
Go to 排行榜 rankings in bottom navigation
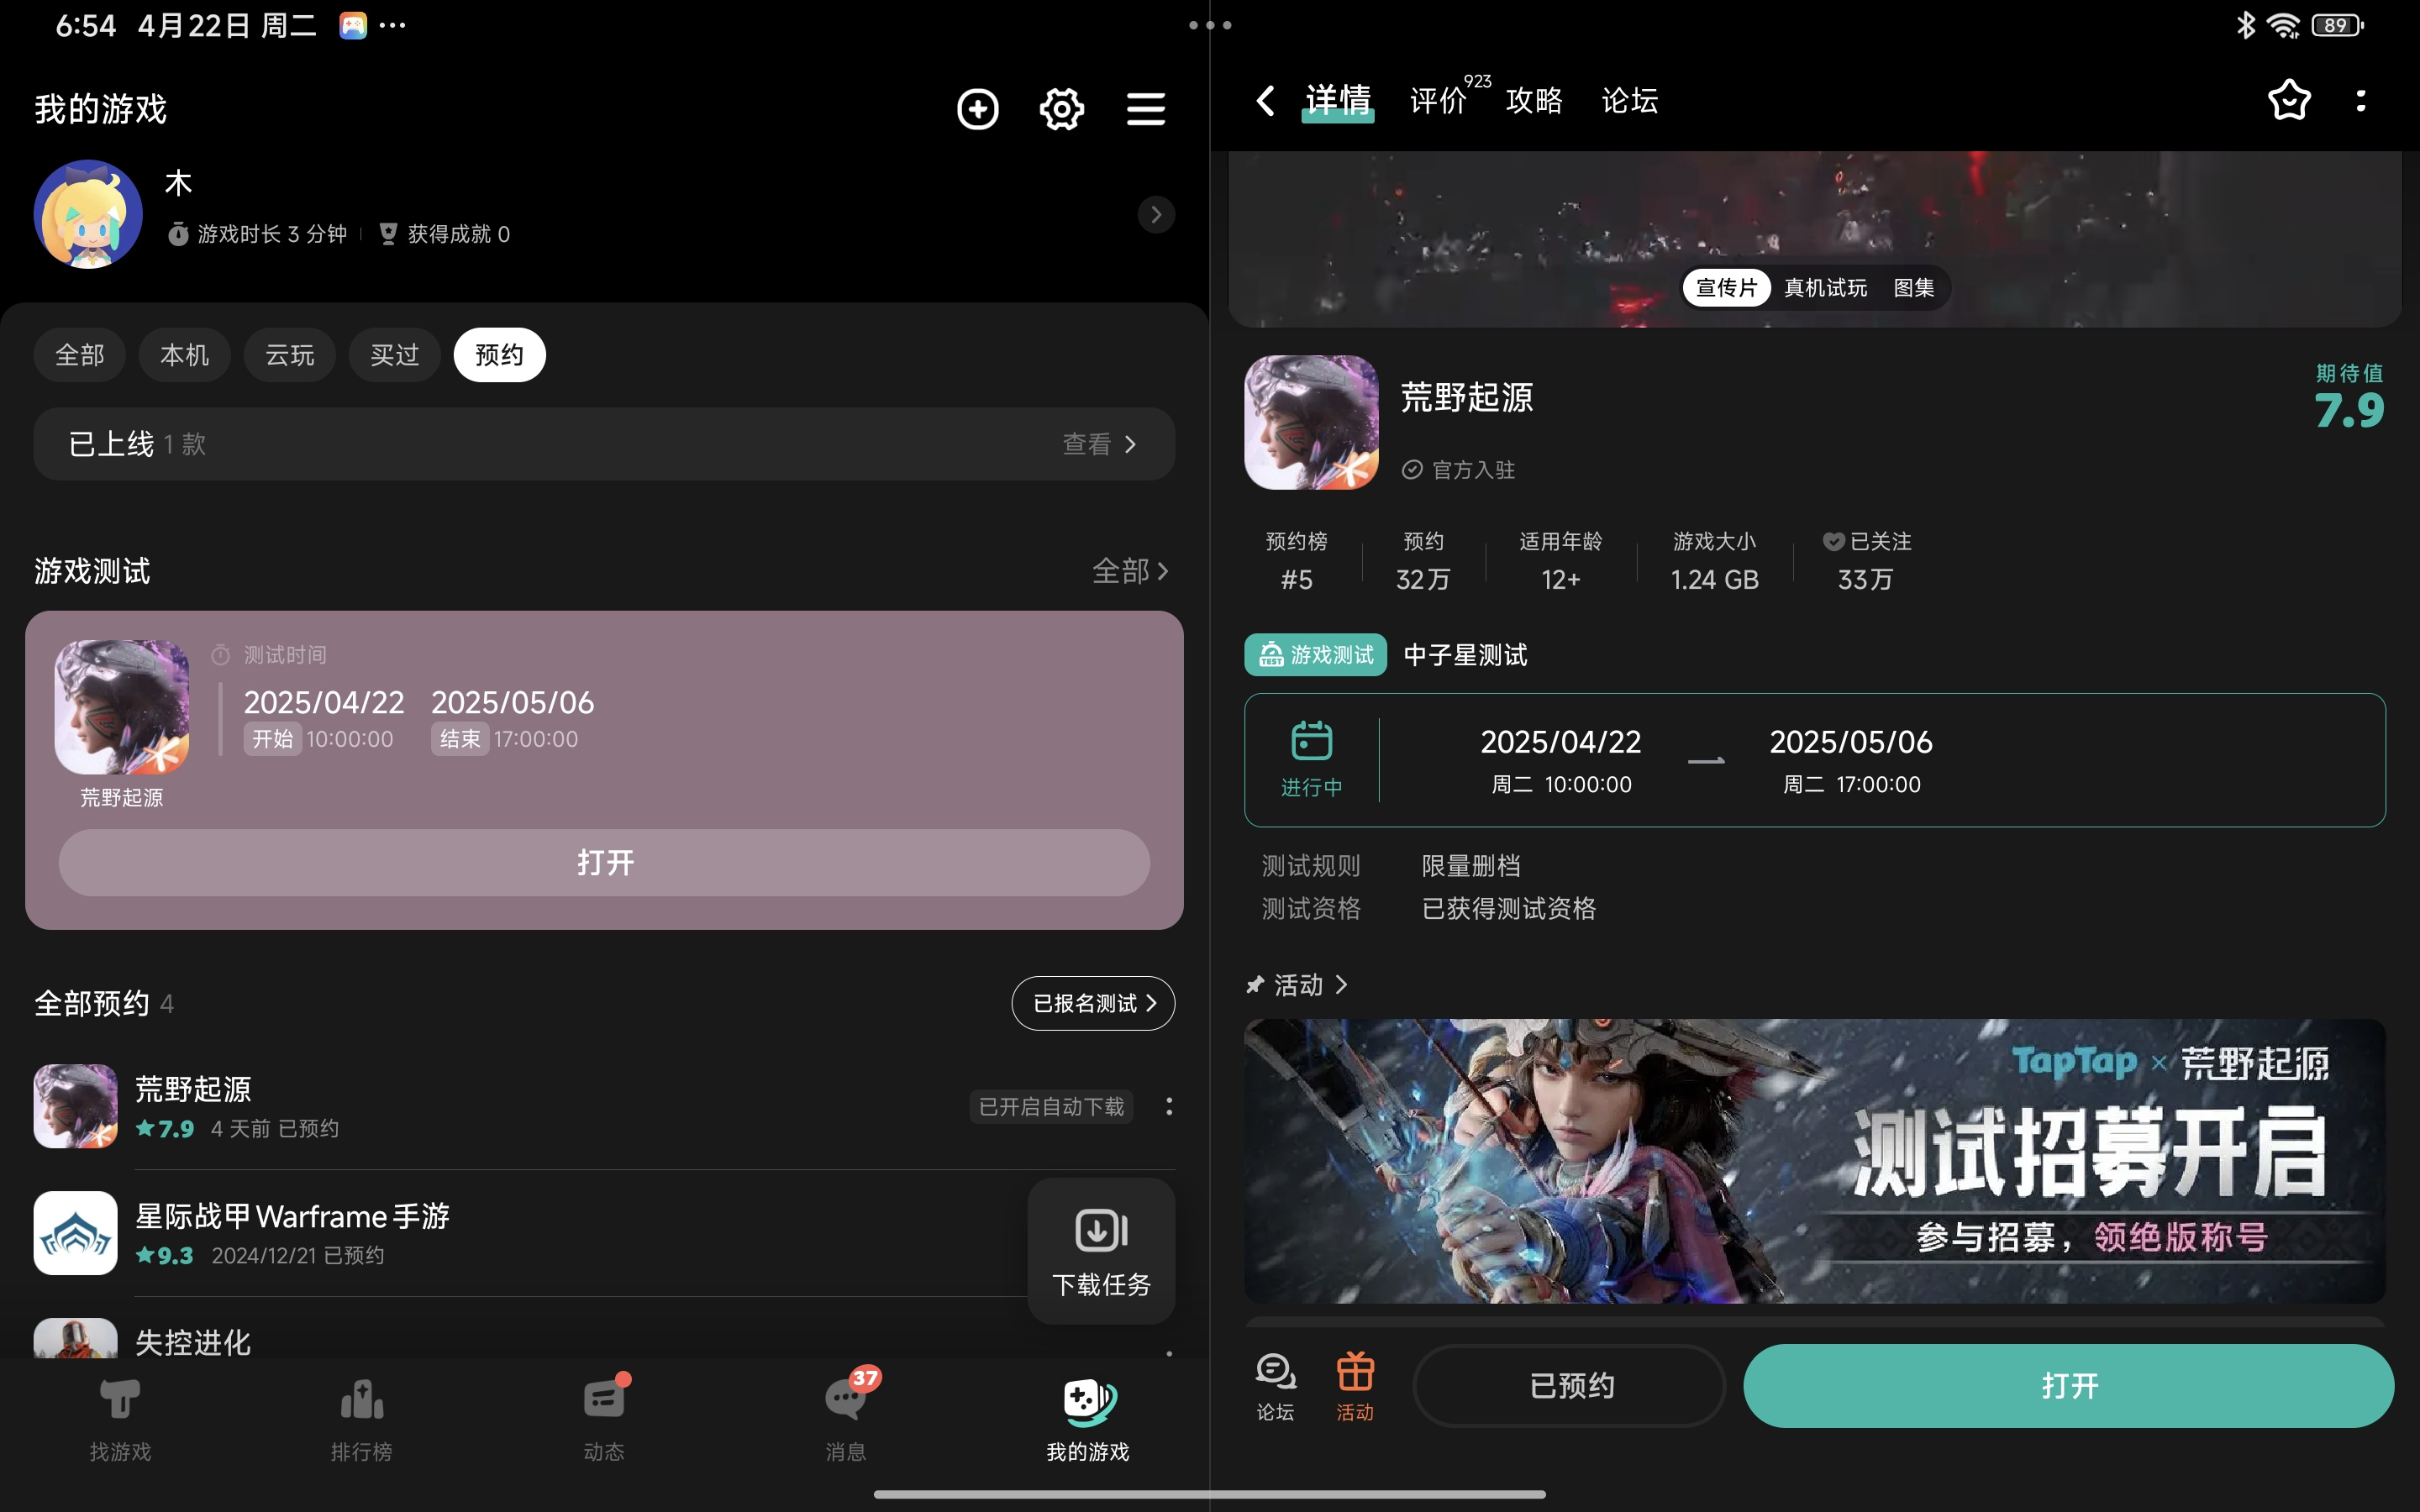pos(362,1420)
